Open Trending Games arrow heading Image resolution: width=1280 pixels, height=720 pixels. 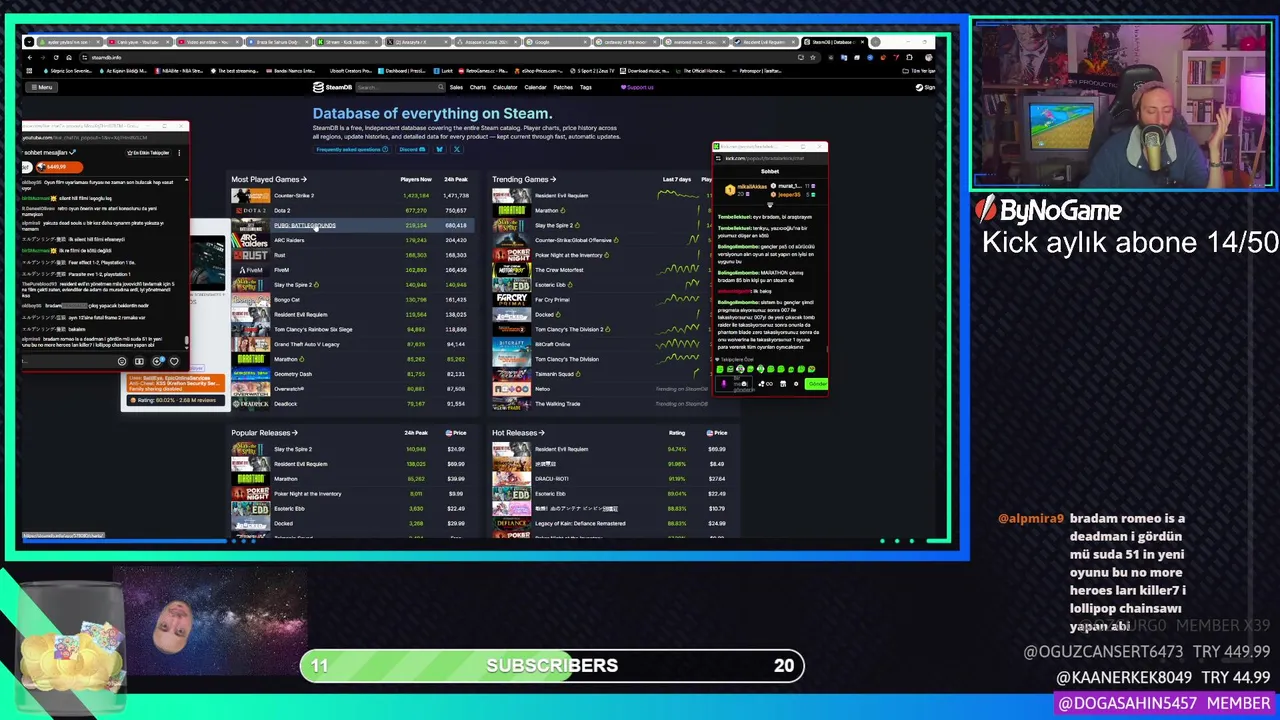[x=523, y=179]
